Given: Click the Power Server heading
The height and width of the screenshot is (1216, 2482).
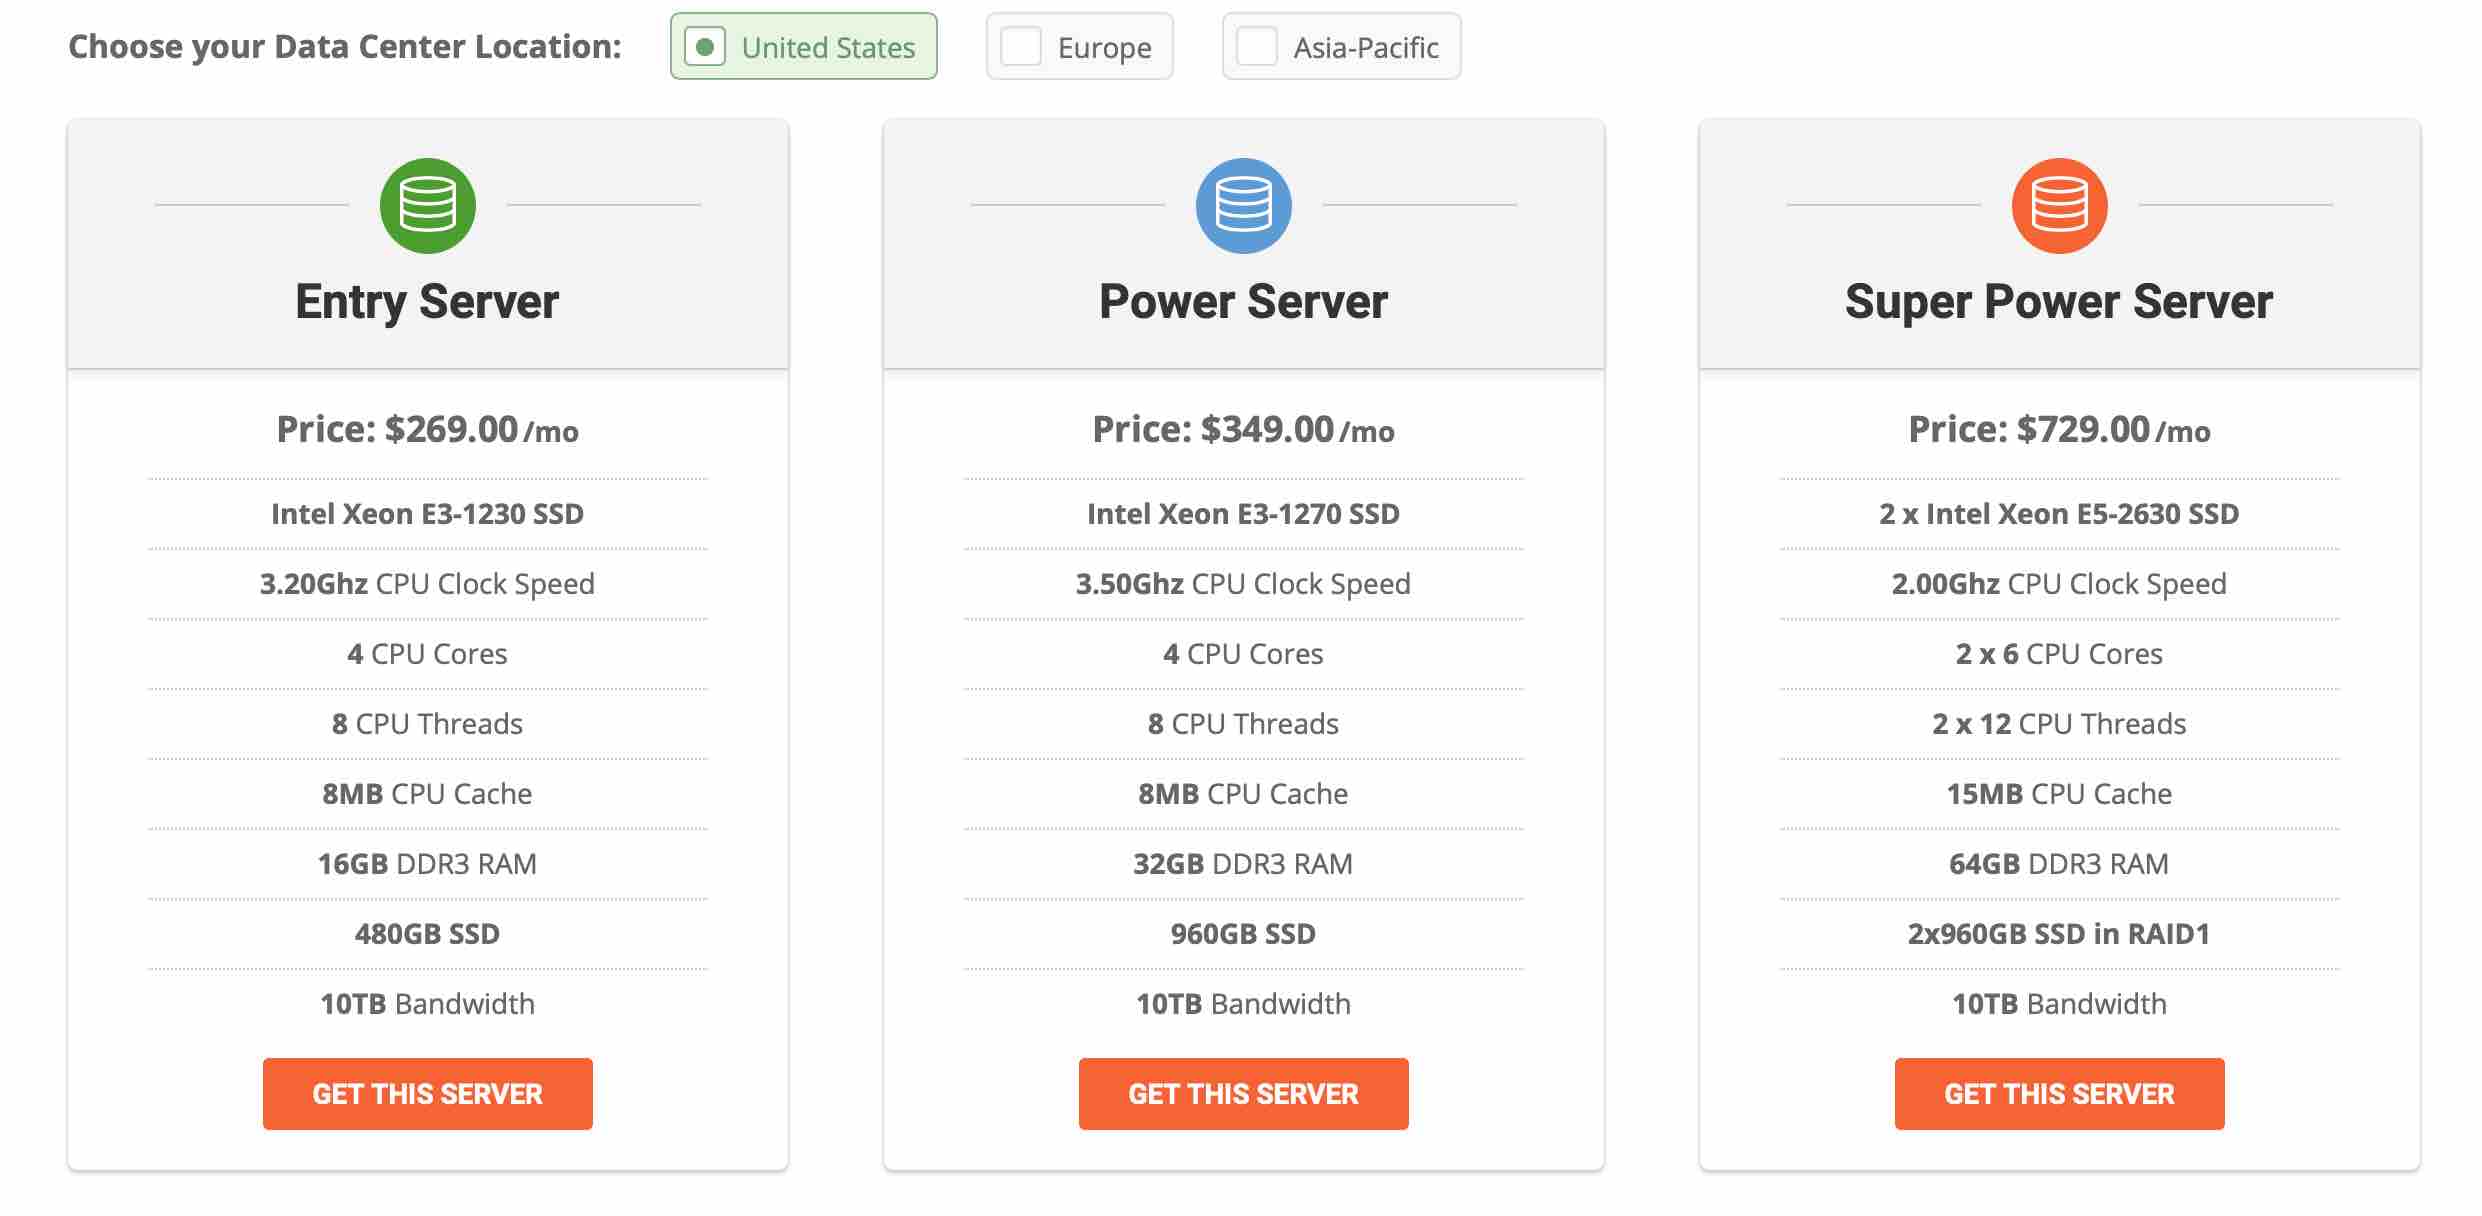Looking at the screenshot, I should pyautogui.click(x=1243, y=302).
